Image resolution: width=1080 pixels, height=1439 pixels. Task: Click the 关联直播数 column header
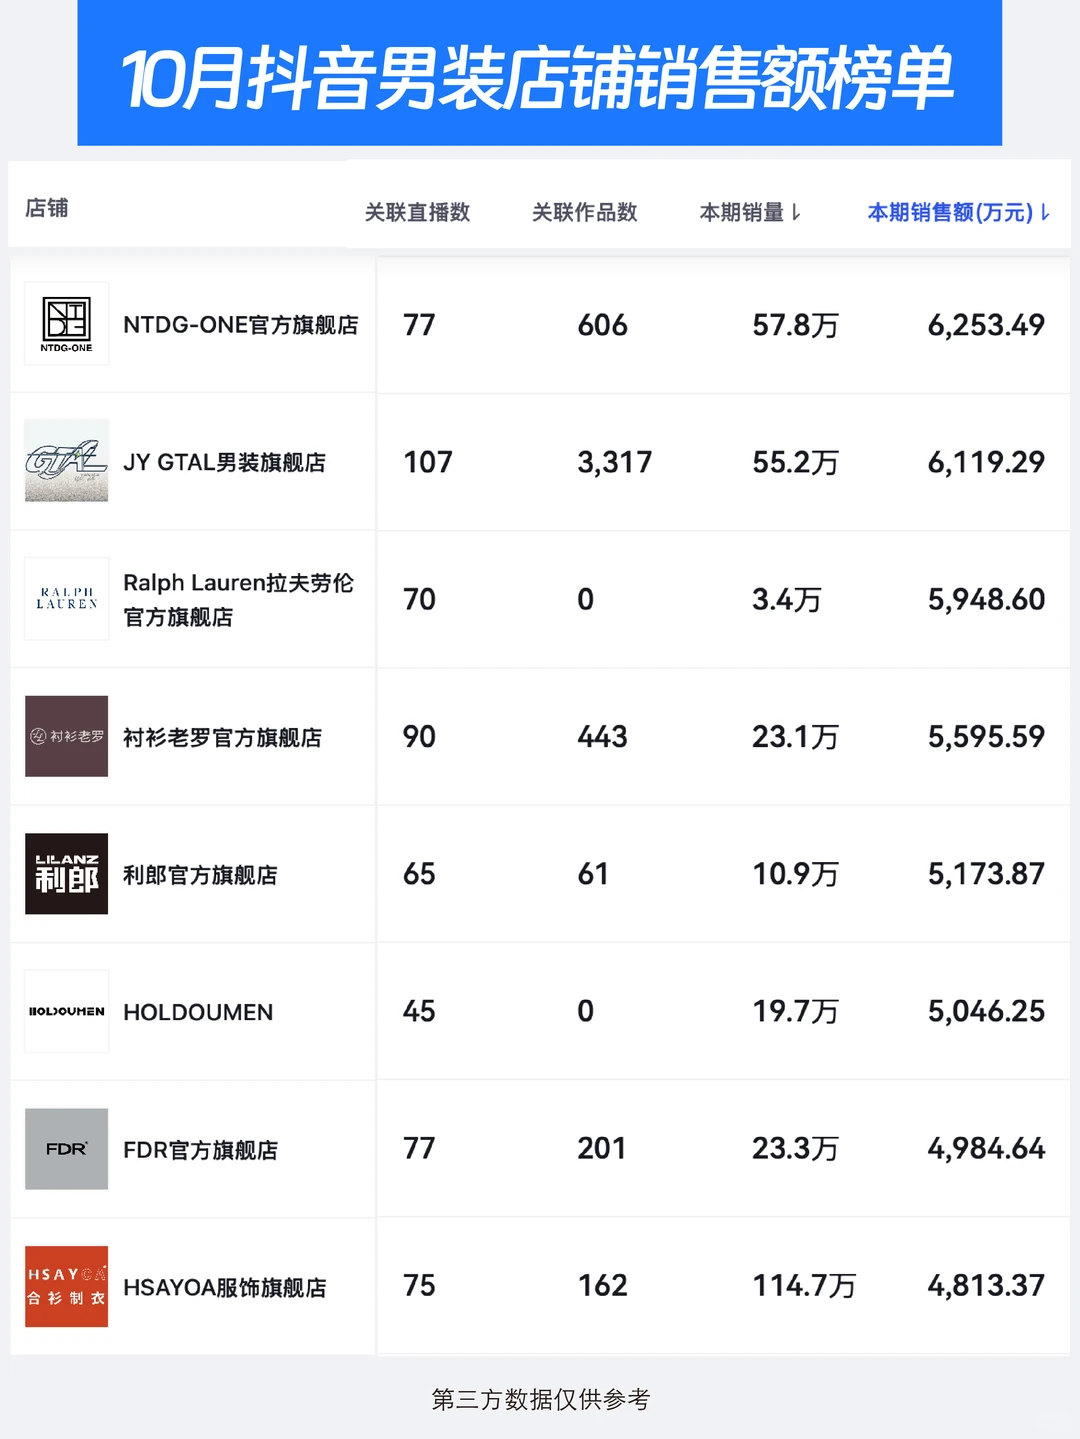point(417,212)
